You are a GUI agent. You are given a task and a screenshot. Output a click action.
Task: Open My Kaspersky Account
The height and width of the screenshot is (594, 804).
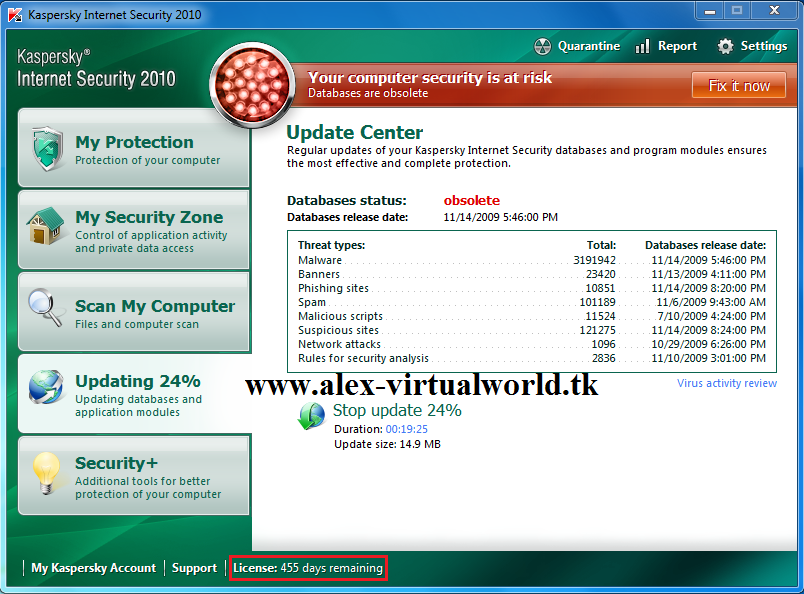[x=93, y=568]
